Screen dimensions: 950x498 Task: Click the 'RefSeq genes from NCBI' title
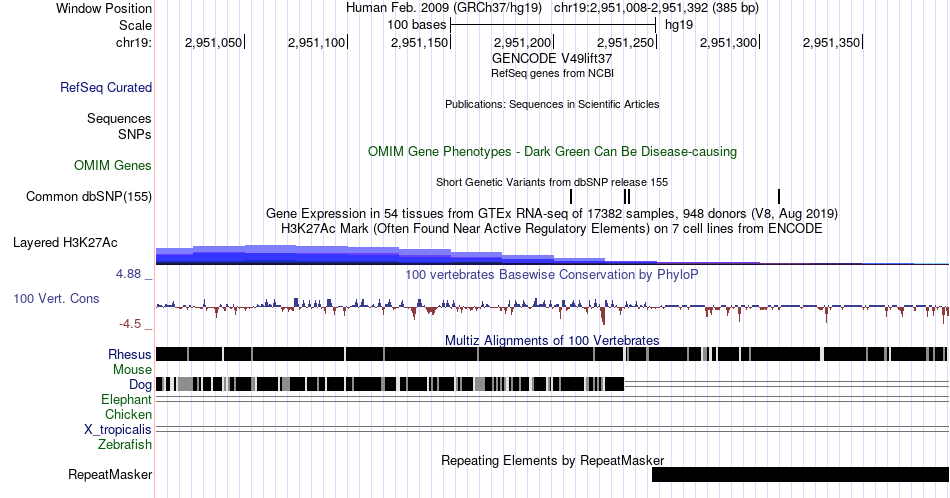tap(552, 73)
